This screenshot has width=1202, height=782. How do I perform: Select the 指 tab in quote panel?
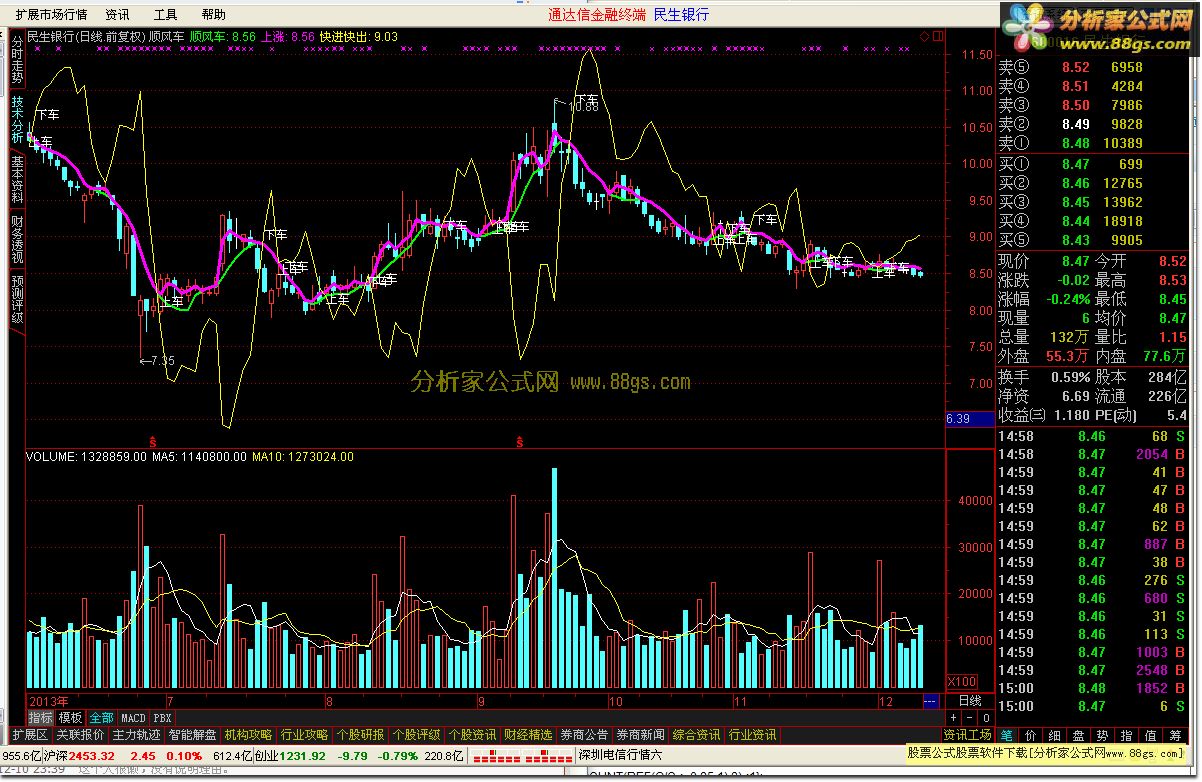pos(1127,735)
